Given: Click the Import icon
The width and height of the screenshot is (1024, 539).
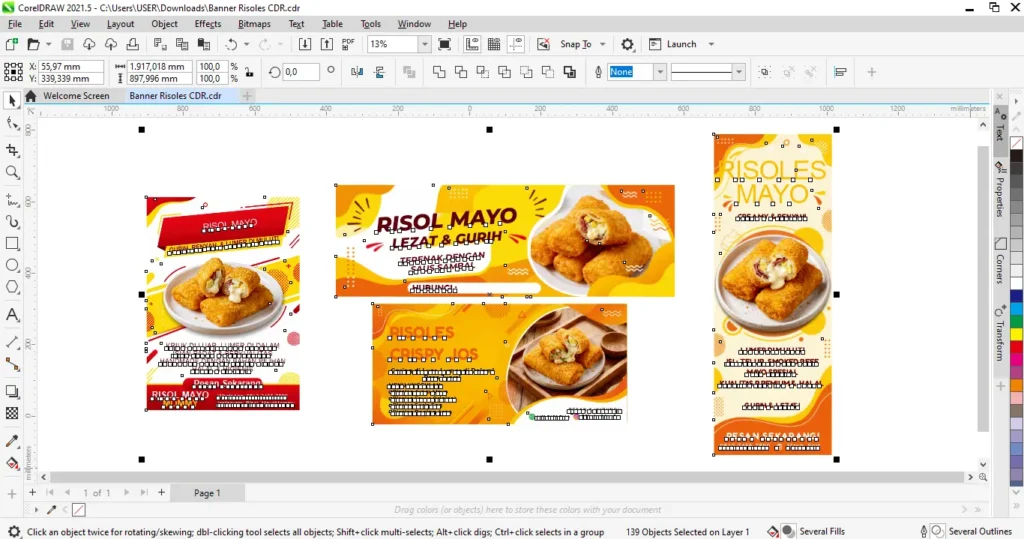Looking at the screenshot, I should coord(305,44).
